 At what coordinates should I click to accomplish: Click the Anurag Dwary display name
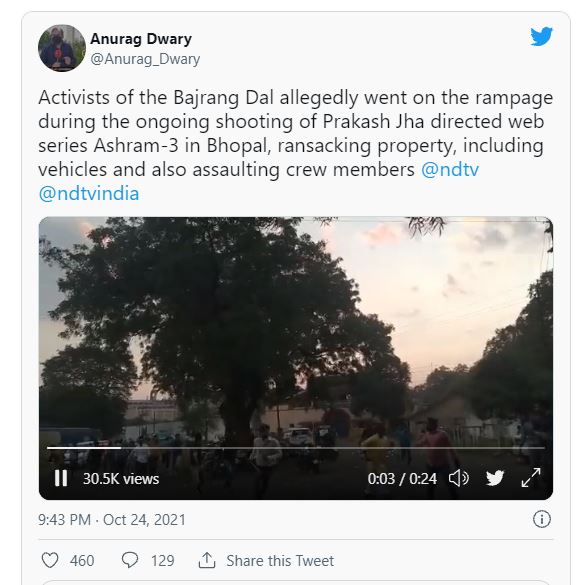click(141, 39)
